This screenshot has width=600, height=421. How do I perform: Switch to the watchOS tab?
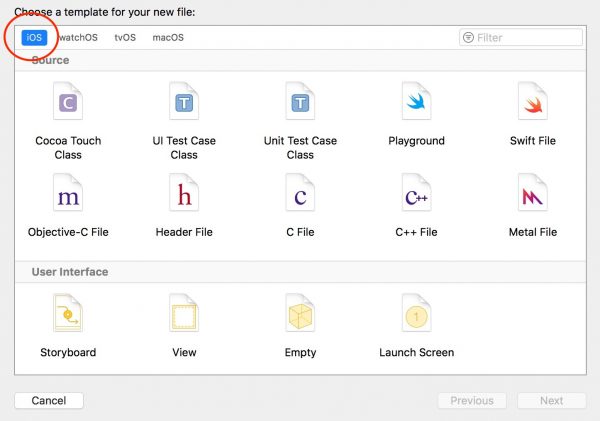[78, 38]
